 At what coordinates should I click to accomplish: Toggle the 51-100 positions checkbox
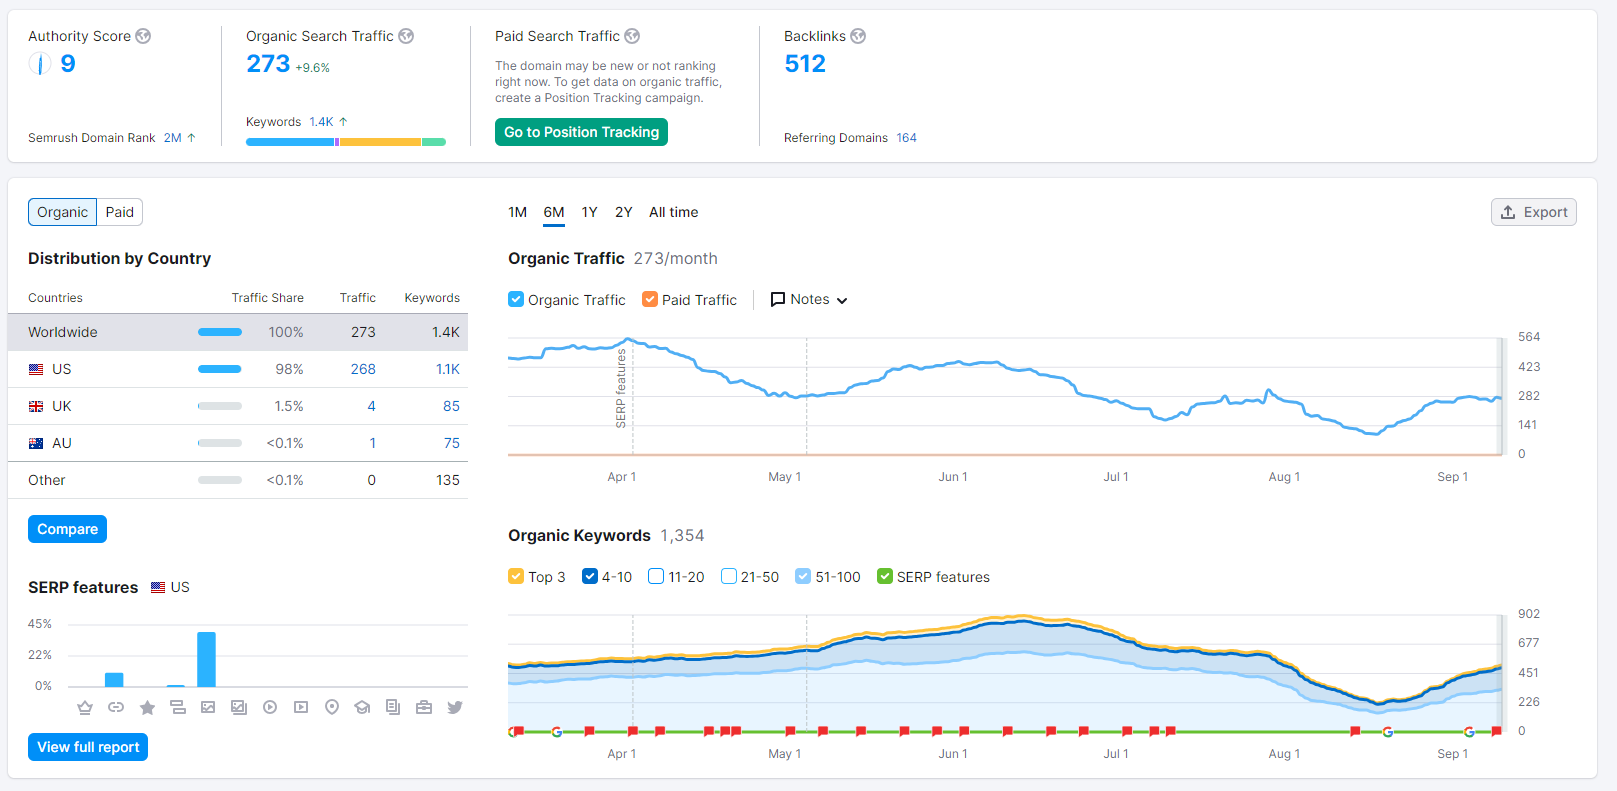(803, 576)
